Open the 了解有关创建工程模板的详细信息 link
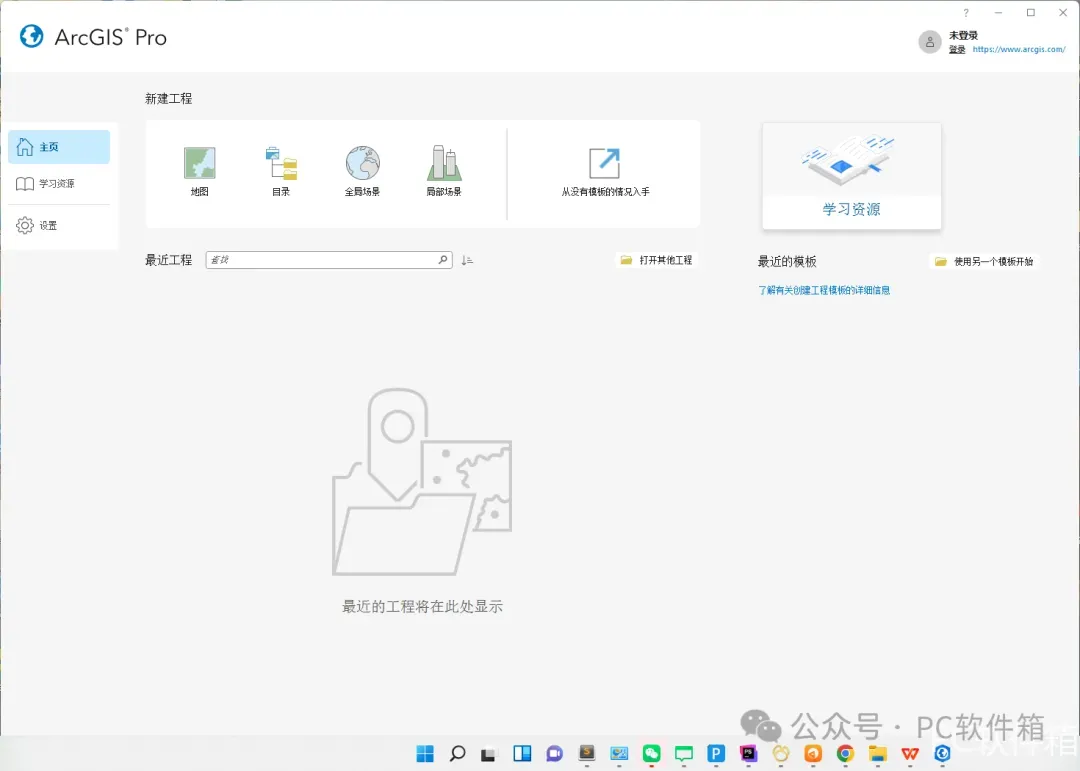The height and width of the screenshot is (771, 1080). pos(824,290)
